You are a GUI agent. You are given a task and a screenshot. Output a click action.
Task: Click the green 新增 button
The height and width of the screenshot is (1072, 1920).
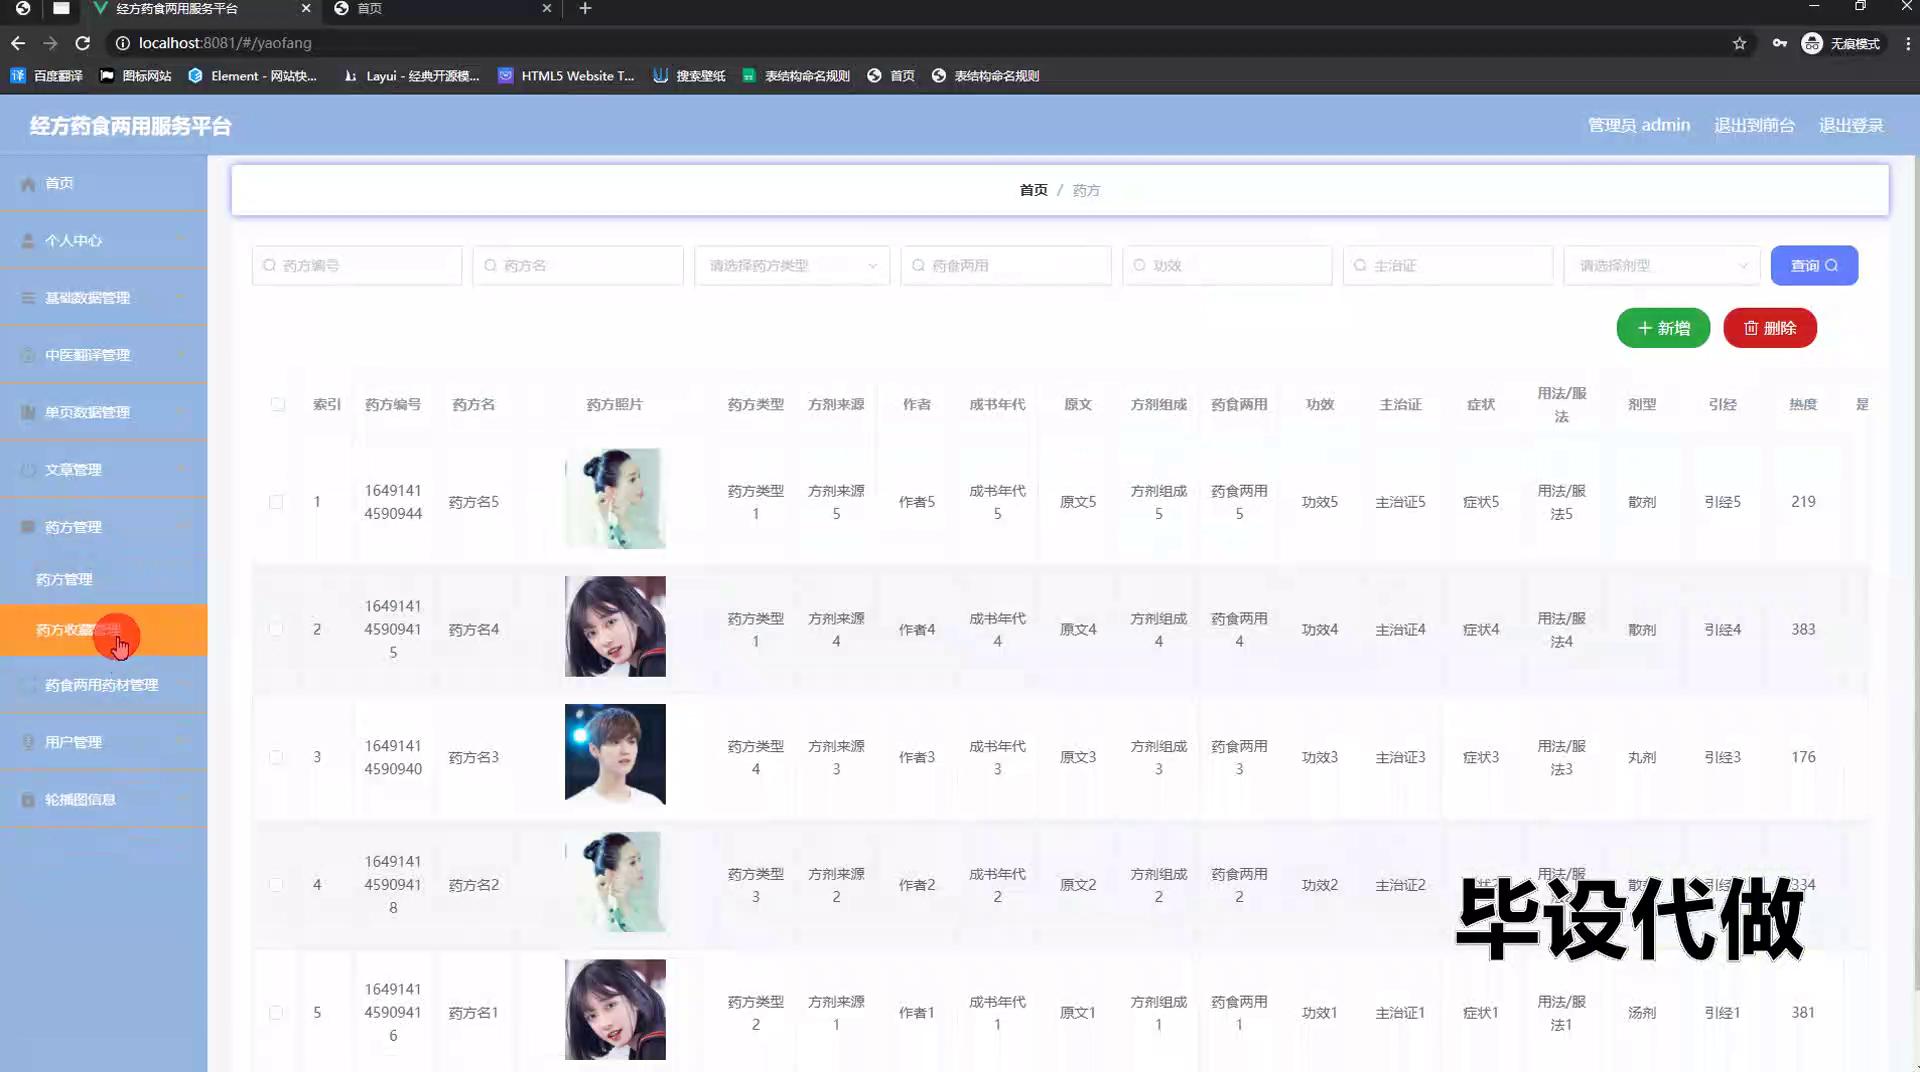coord(1662,328)
